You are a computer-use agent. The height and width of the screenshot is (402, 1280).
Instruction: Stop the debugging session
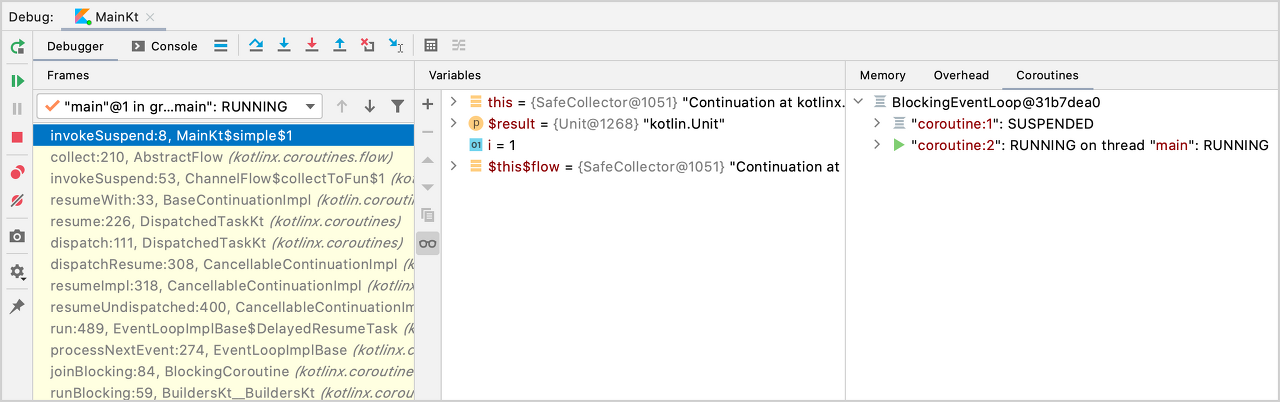[x=17, y=137]
